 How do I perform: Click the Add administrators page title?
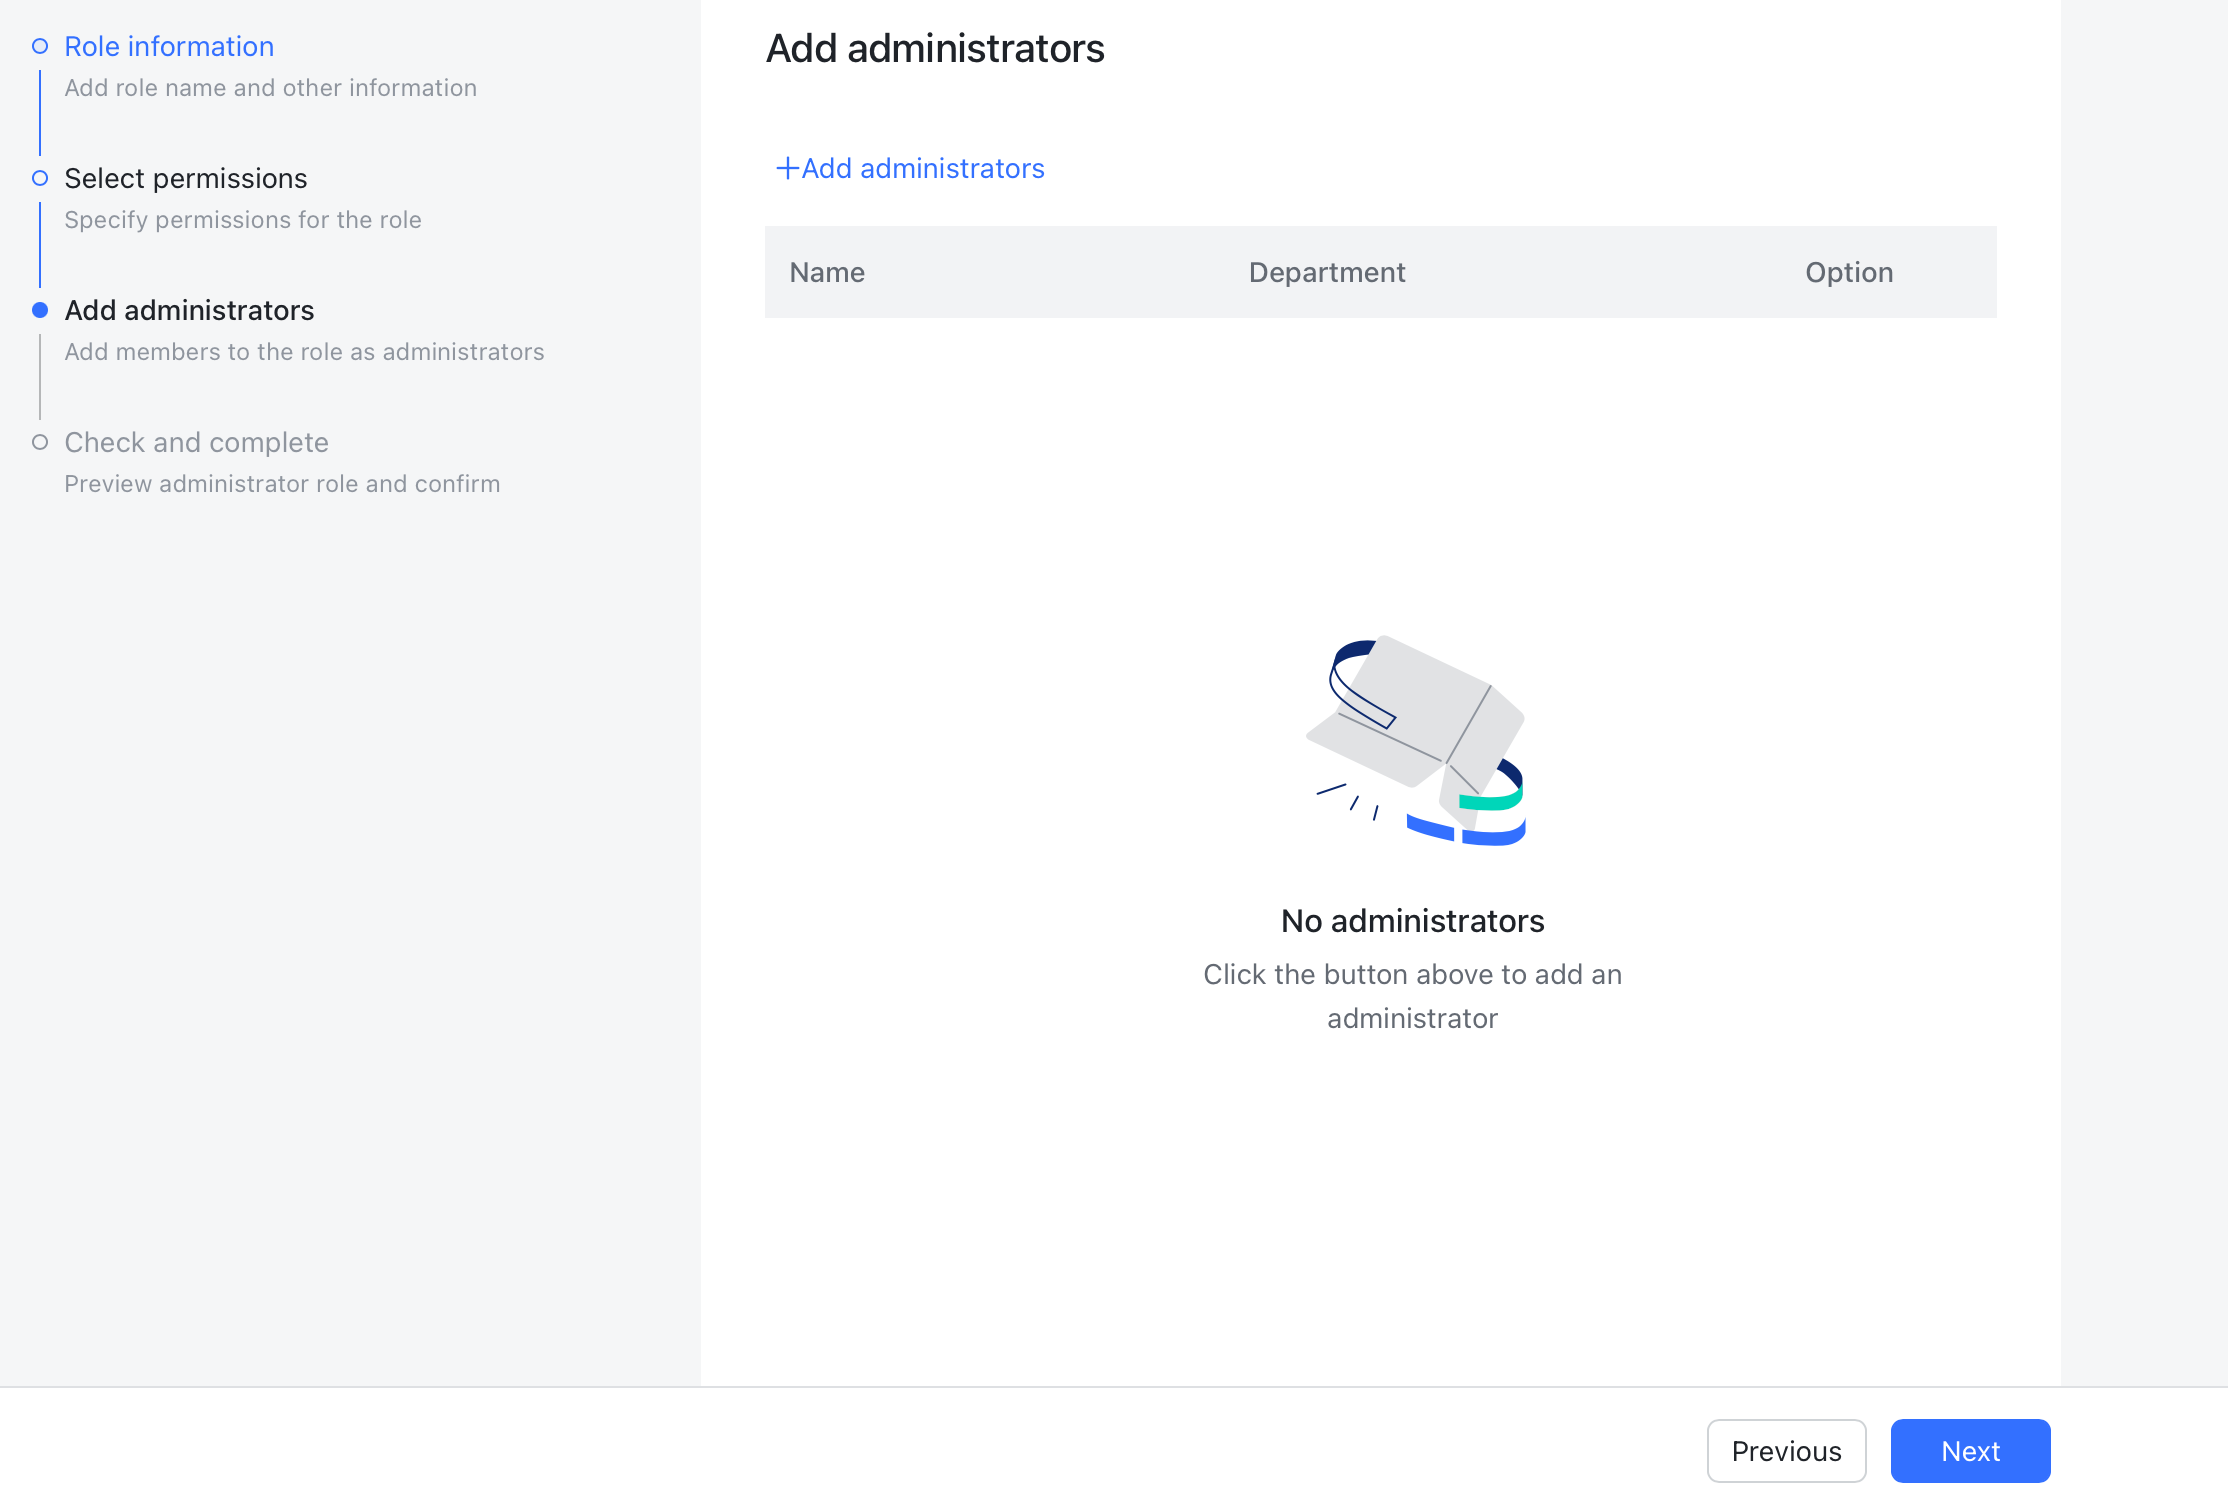pos(935,47)
